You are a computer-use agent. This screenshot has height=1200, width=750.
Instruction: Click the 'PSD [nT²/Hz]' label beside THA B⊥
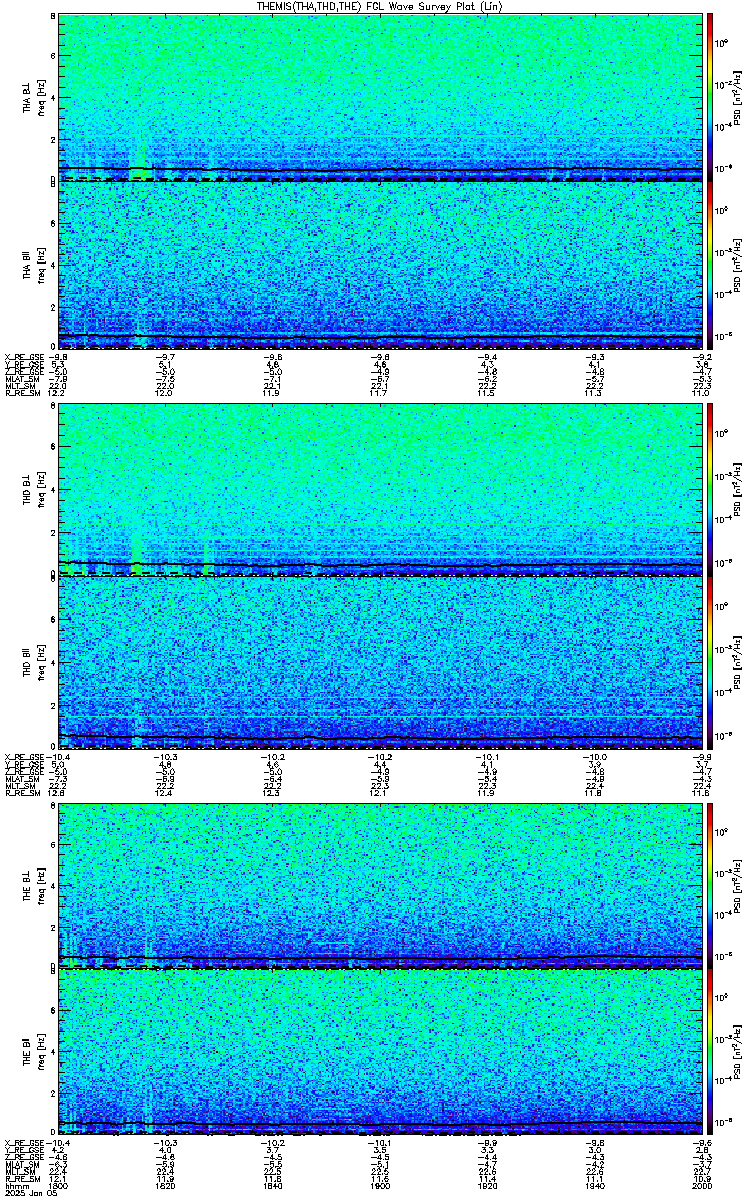[737, 97]
